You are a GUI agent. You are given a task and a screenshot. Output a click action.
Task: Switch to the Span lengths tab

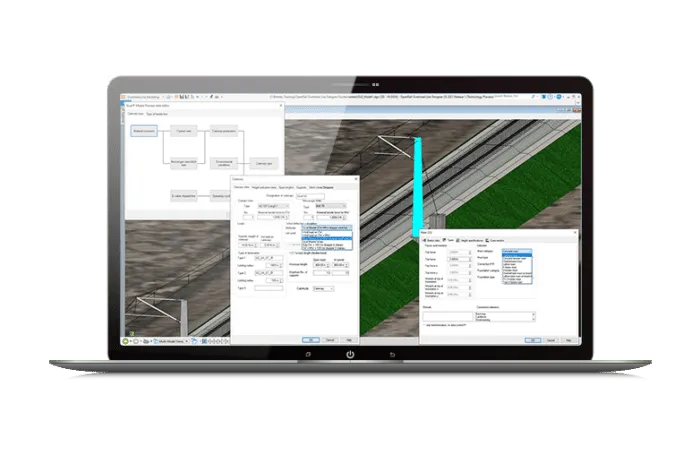pyautogui.click(x=286, y=186)
